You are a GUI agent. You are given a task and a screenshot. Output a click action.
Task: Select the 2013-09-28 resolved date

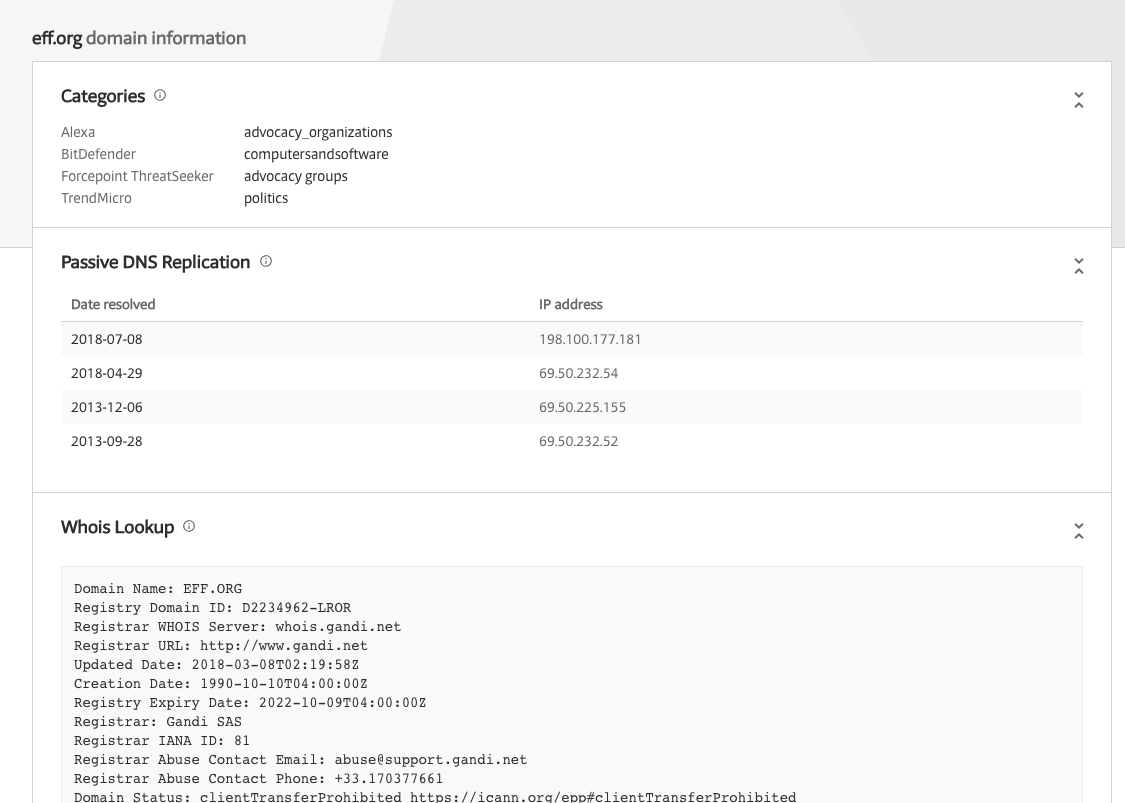pos(106,441)
